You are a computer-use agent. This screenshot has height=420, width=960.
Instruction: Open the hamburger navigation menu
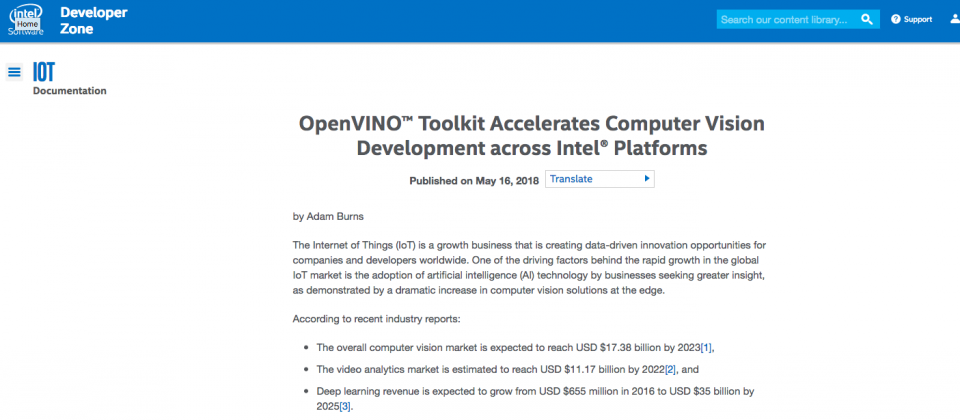click(14, 72)
